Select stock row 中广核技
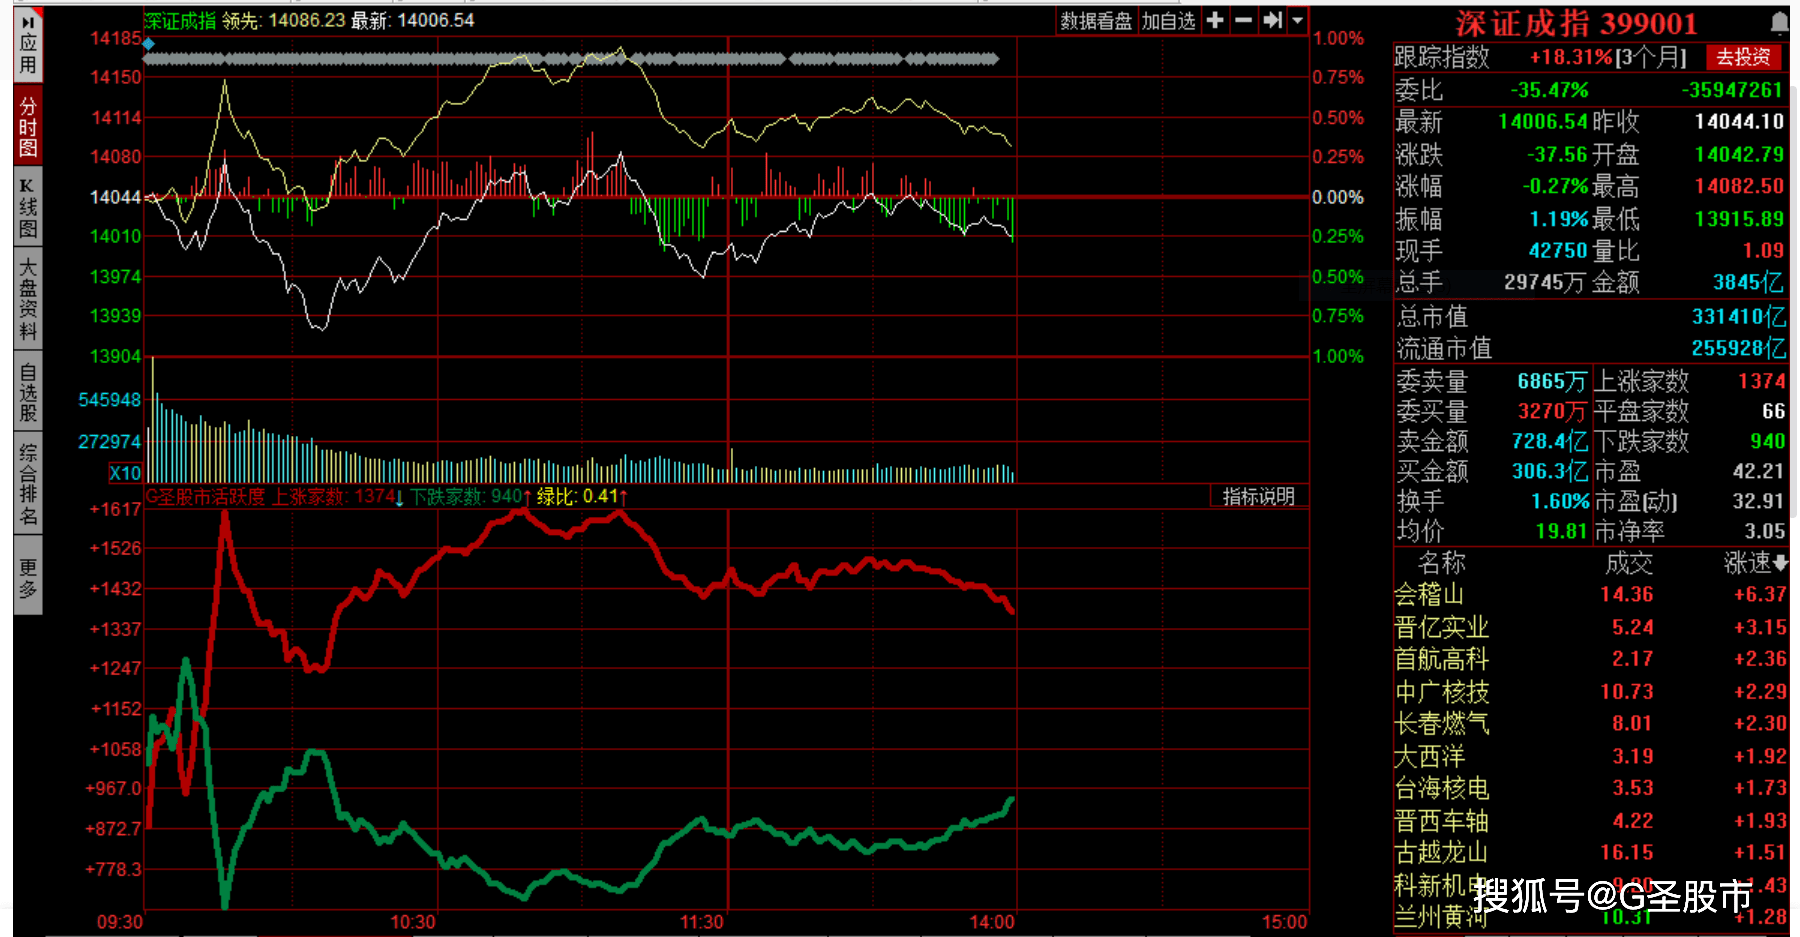Image resolution: width=1800 pixels, height=937 pixels. click(x=1590, y=691)
